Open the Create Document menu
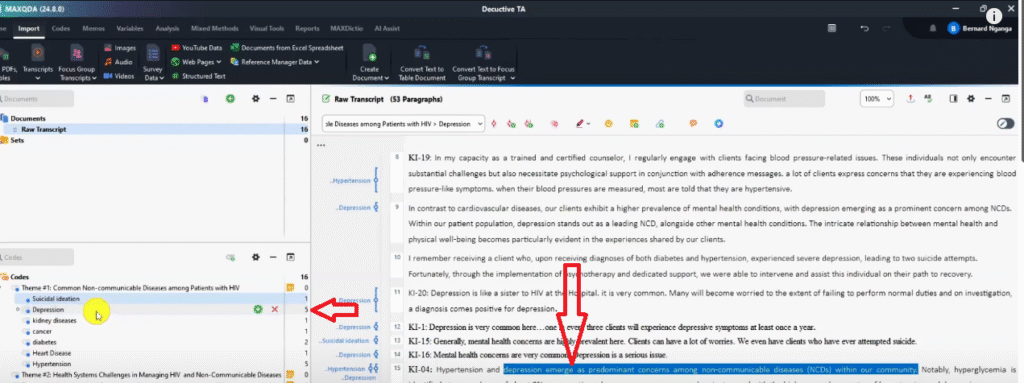The height and width of the screenshot is (383, 1024). (370, 63)
